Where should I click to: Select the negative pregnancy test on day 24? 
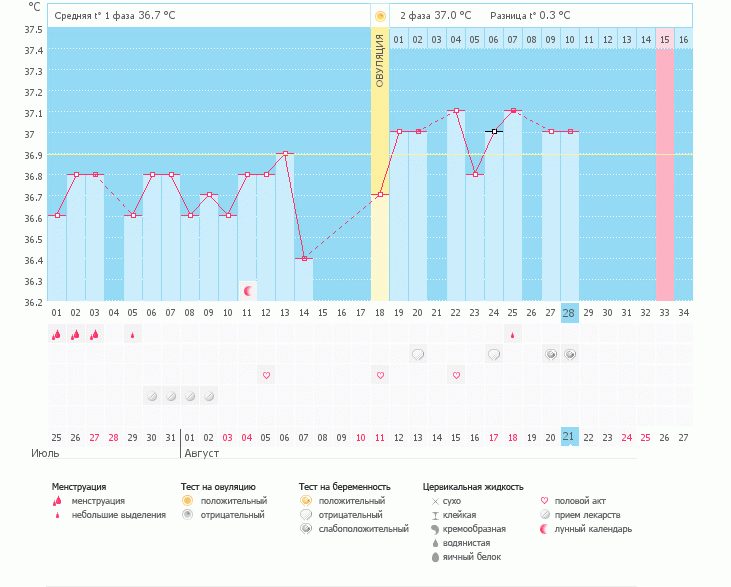coord(494,354)
